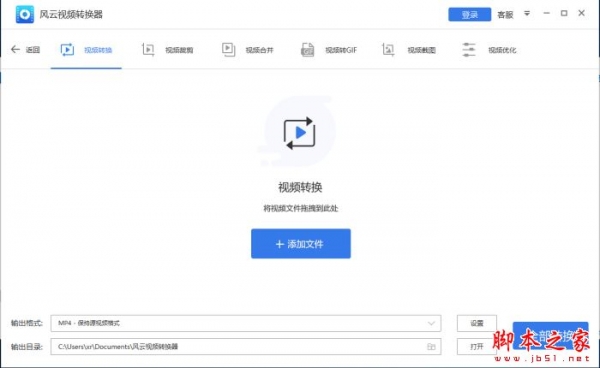
Task: Minimize the window
Action: coord(546,13)
